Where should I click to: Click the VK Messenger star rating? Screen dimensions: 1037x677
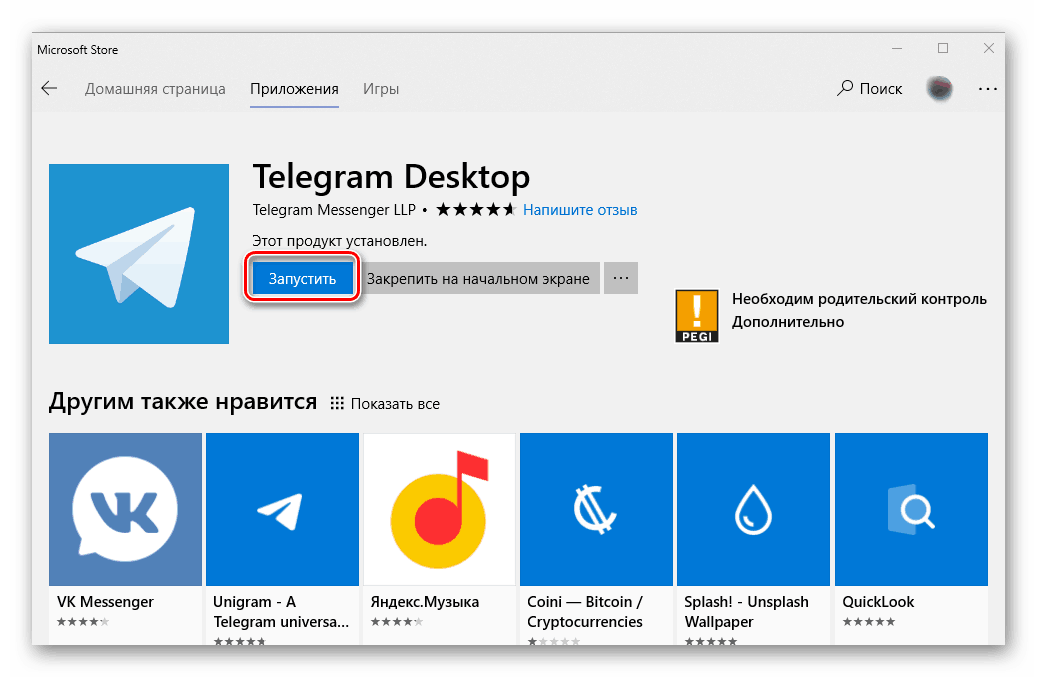coord(83,621)
